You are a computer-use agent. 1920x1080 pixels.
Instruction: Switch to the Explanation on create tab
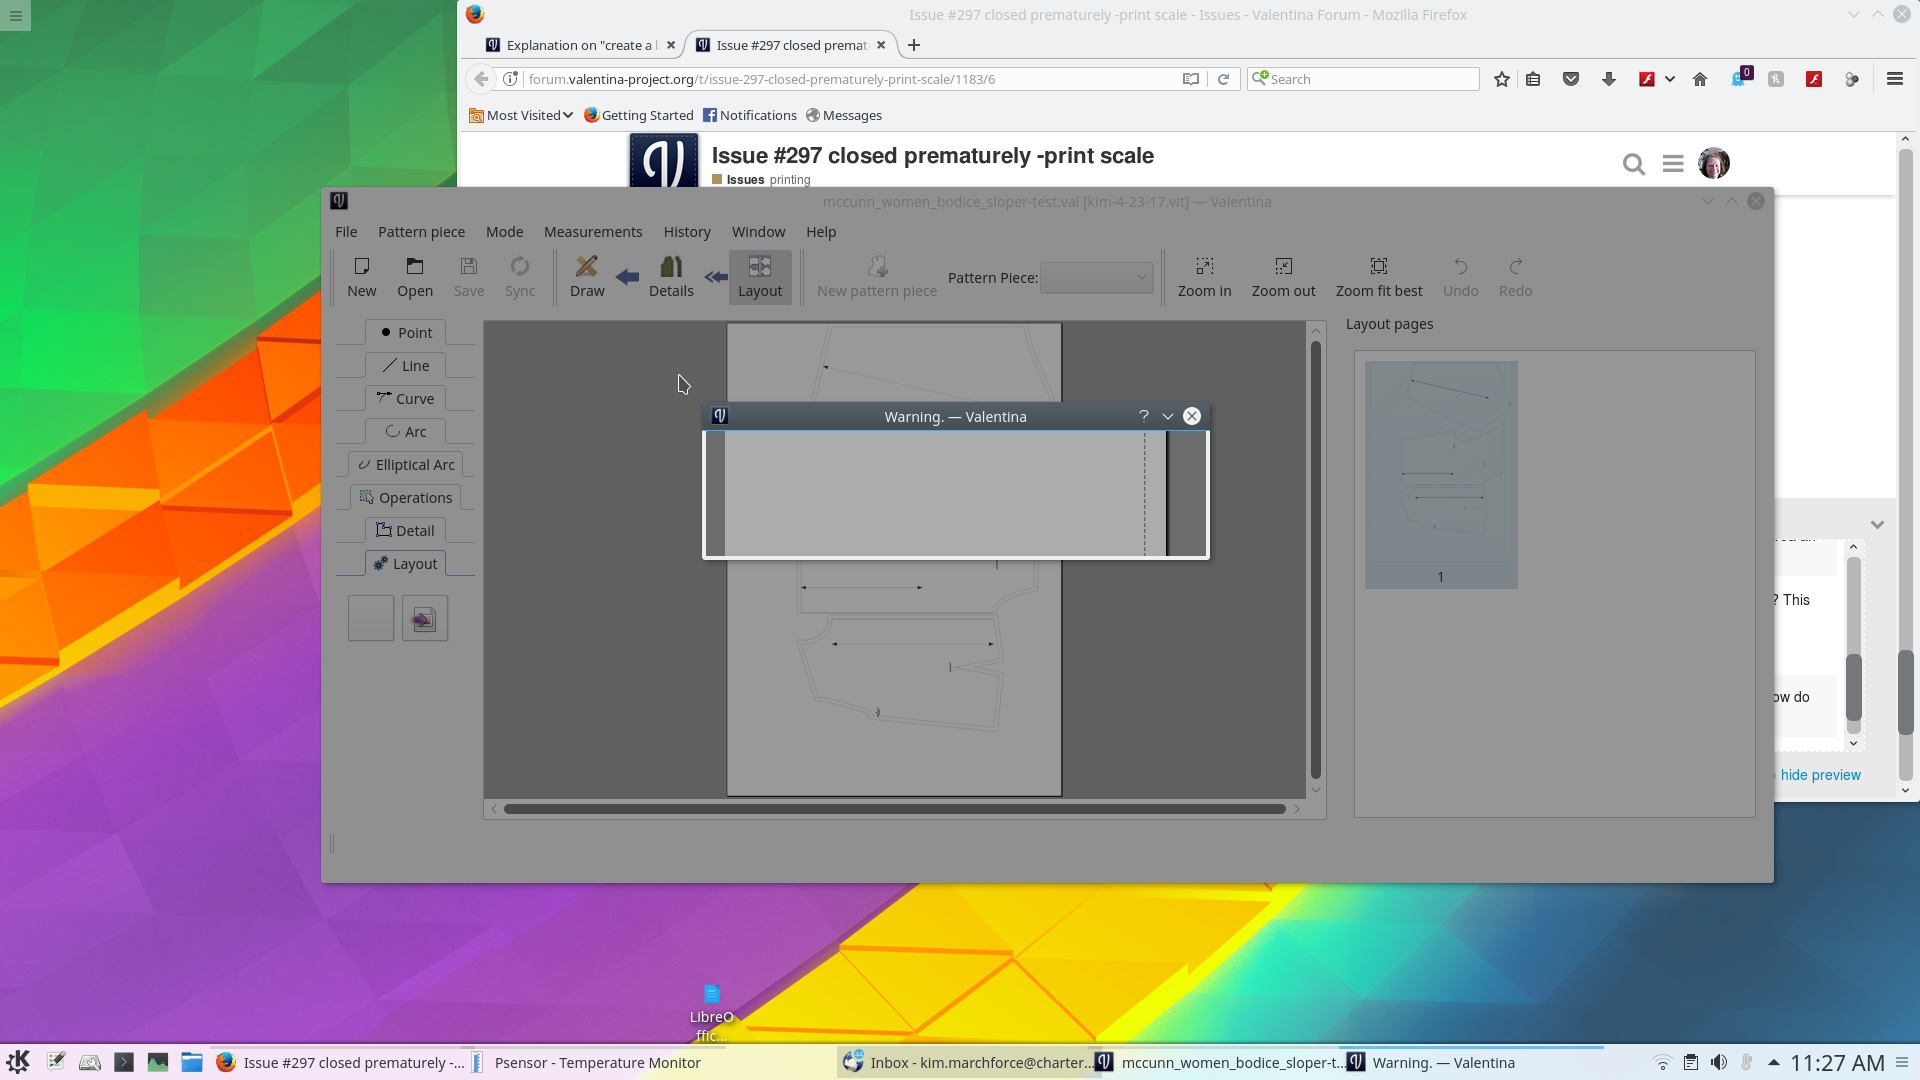[x=577, y=46]
